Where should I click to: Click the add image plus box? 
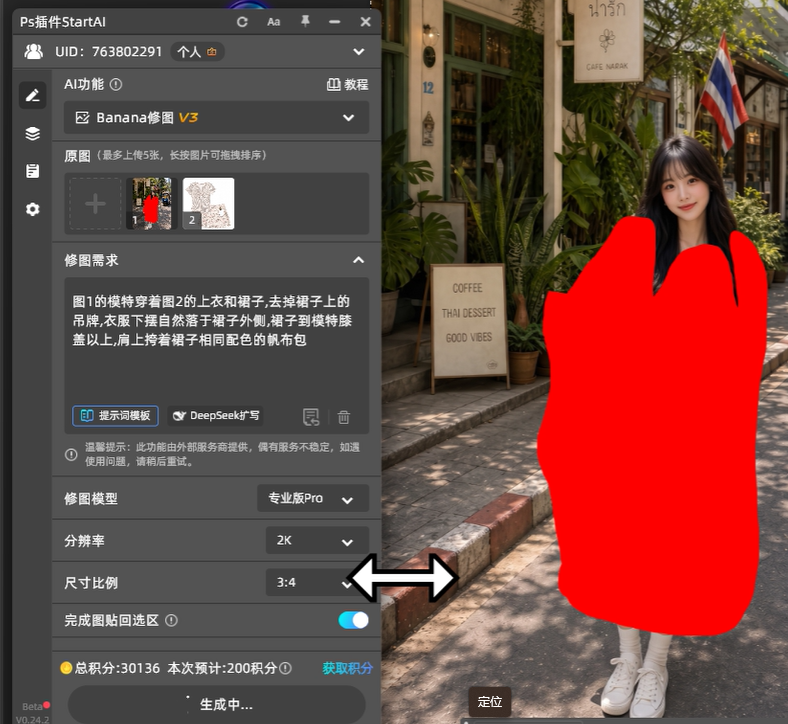95,204
